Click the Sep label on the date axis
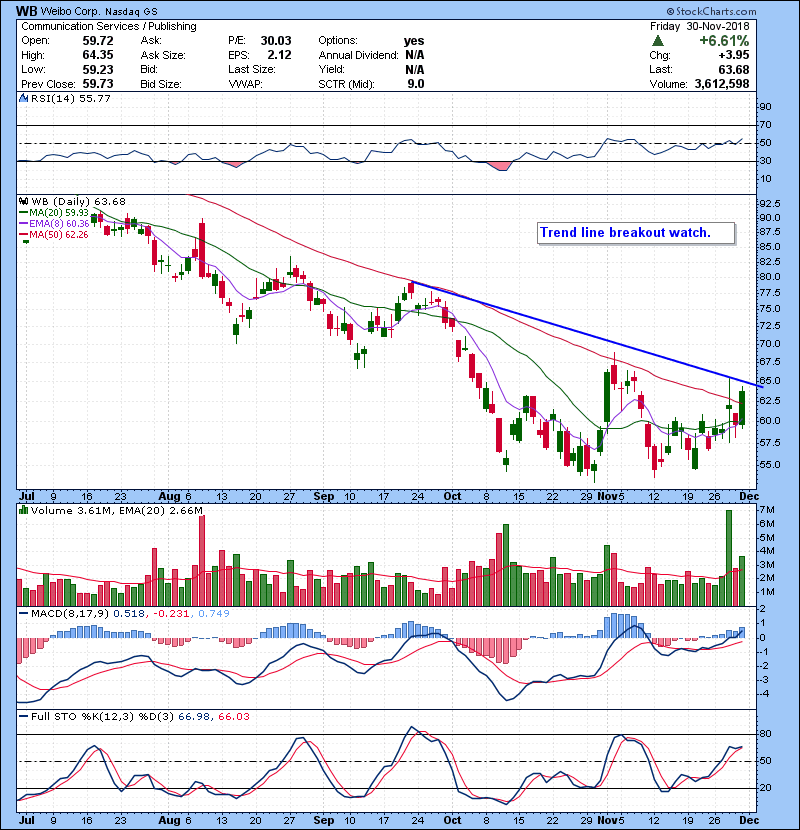Viewport: 800px width, 830px height. click(322, 495)
